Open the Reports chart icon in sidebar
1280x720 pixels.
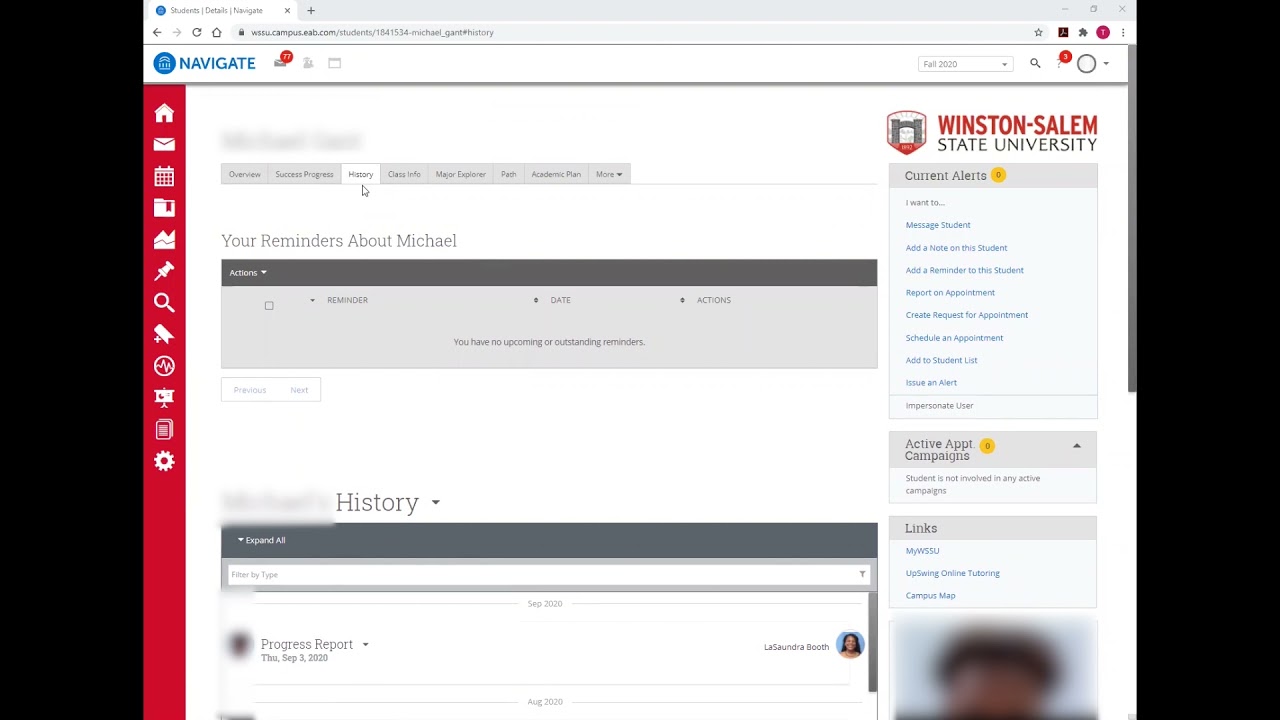pyautogui.click(x=164, y=239)
